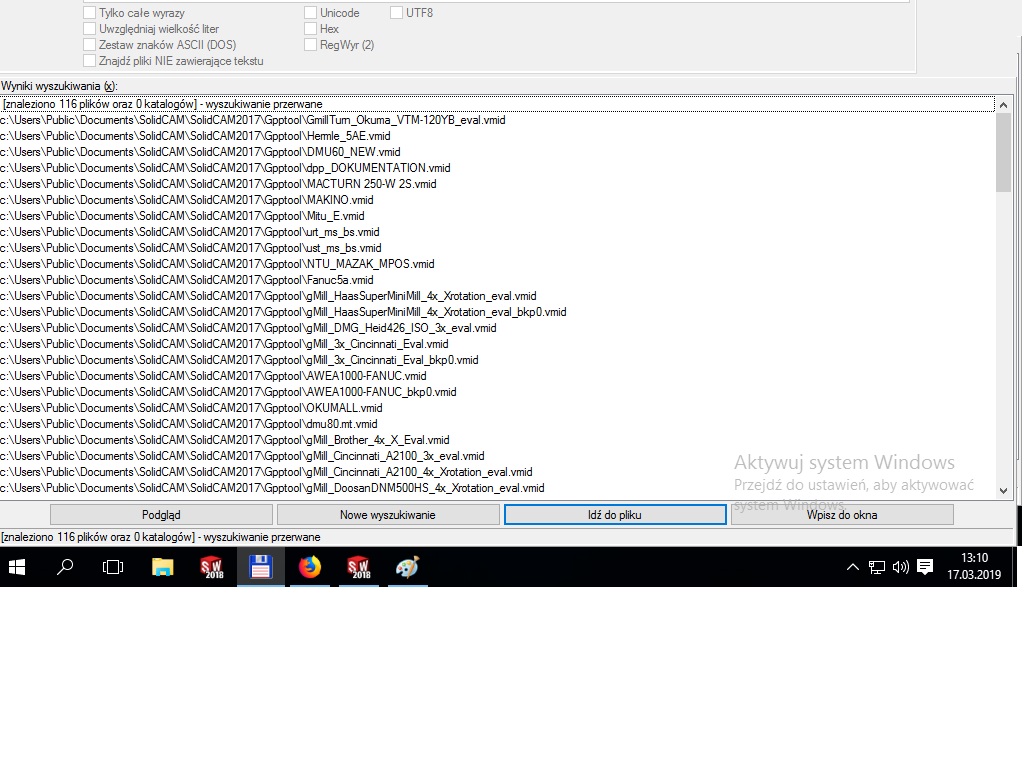
Task: Select the Fanuc5a.vmid row
Action: coord(497,280)
